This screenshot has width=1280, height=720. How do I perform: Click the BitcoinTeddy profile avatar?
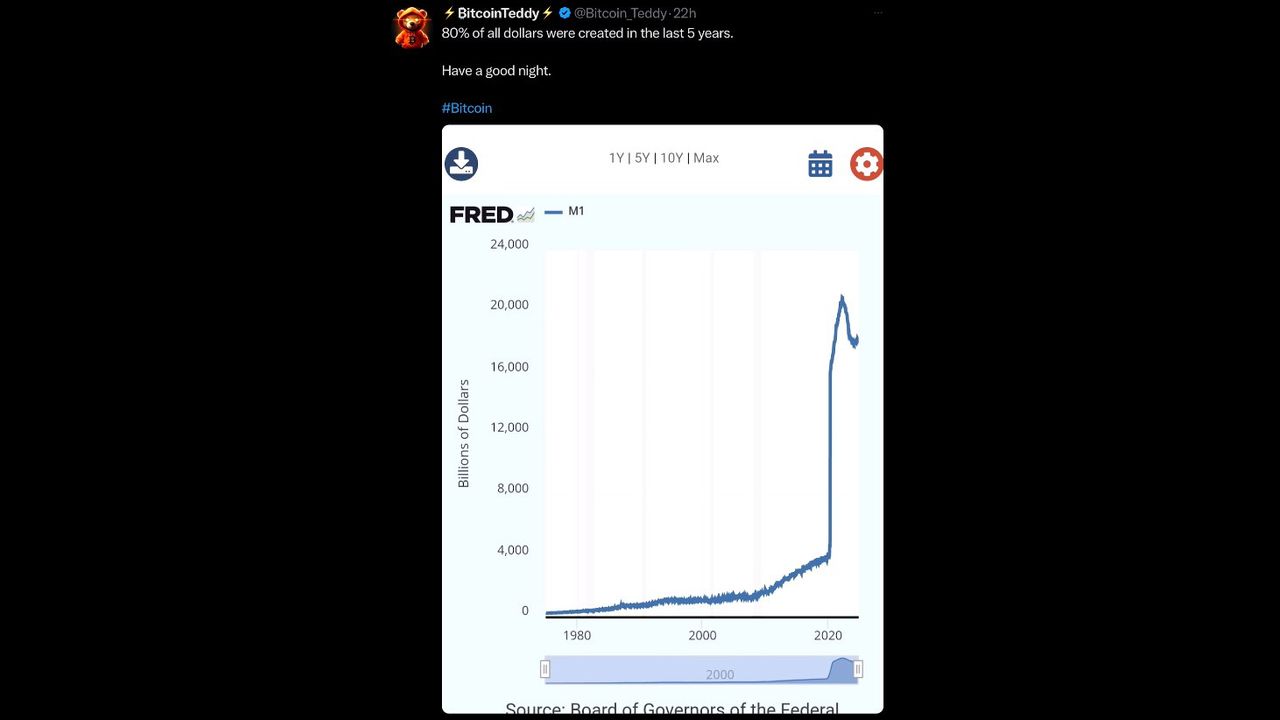pyautogui.click(x=412, y=27)
